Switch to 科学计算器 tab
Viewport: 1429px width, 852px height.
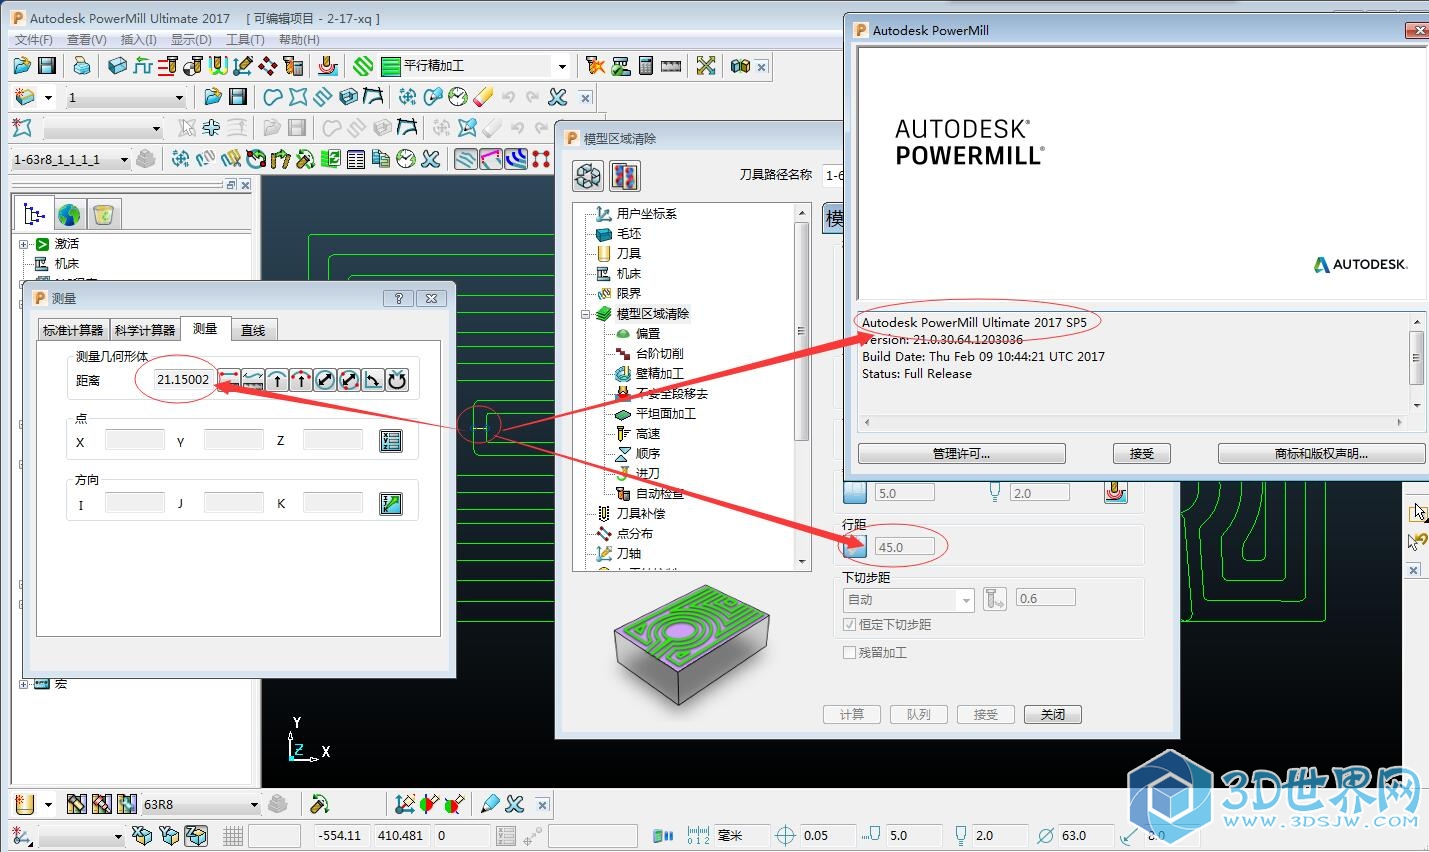point(145,330)
